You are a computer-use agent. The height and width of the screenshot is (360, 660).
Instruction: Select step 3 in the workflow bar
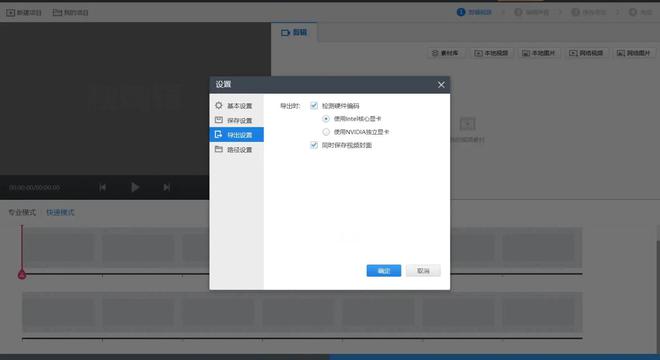(589, 12)
